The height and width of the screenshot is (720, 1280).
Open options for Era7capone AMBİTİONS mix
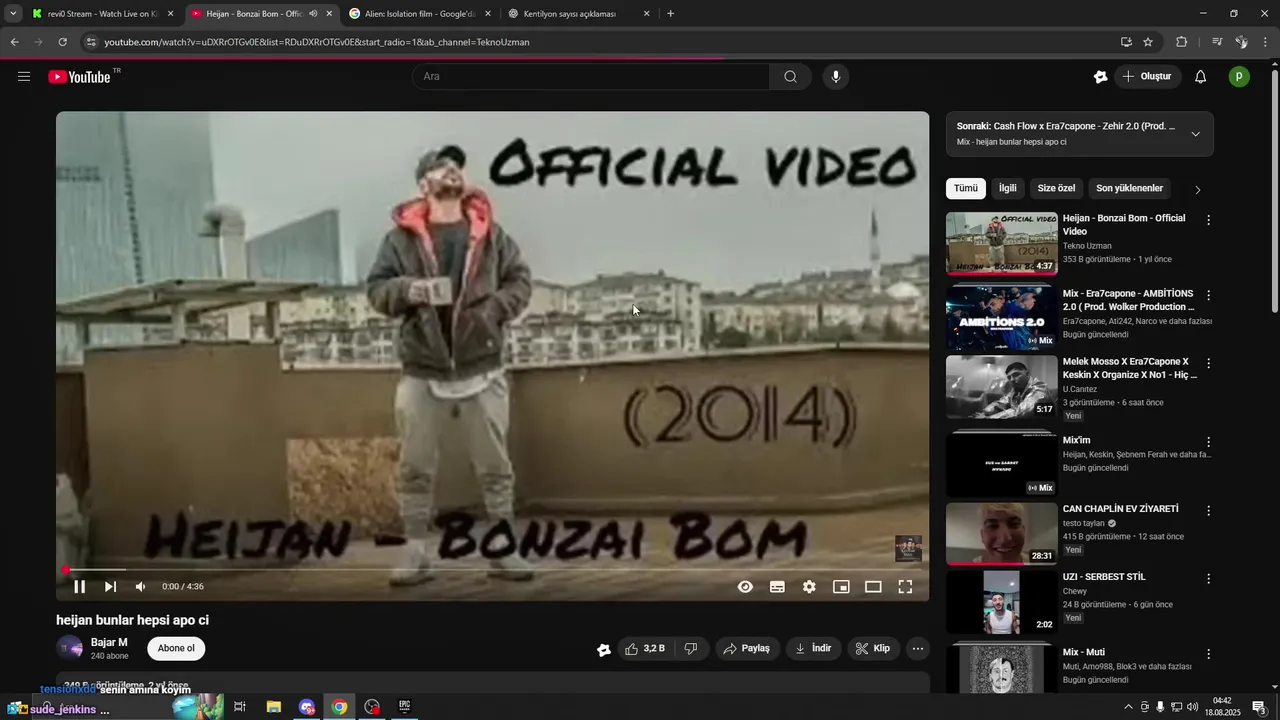[x=1208, y=296]
